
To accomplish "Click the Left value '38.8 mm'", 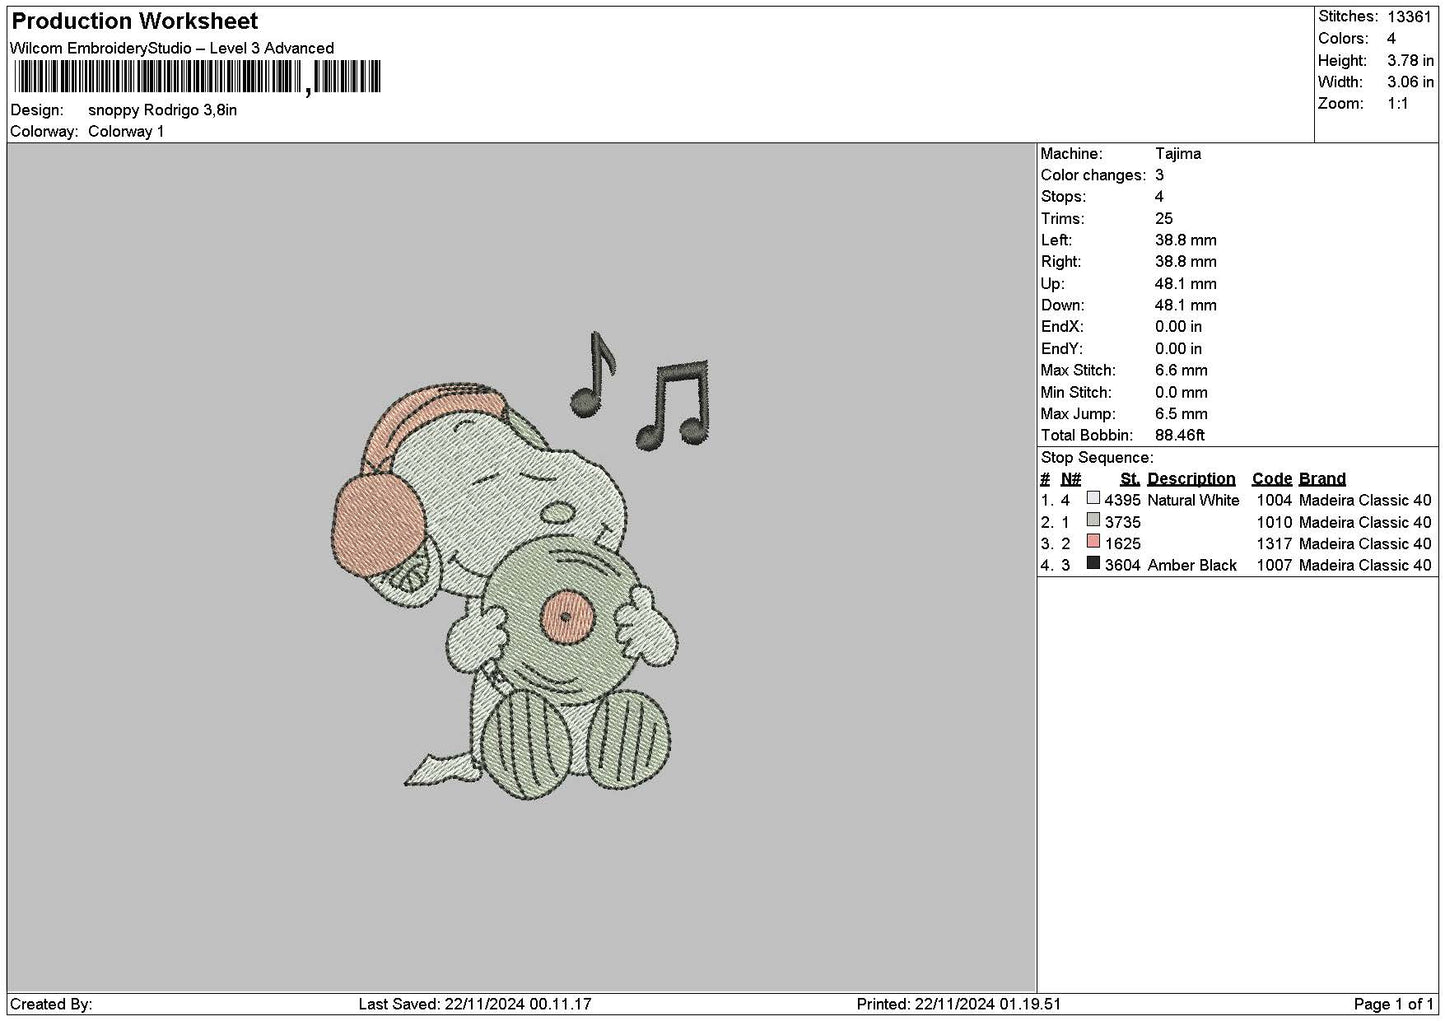I will (1186, 241).
